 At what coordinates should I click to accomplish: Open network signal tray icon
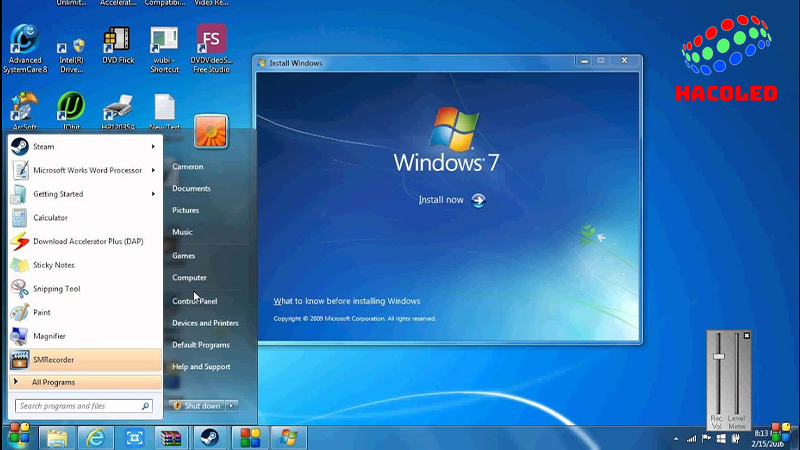point(691,438)
